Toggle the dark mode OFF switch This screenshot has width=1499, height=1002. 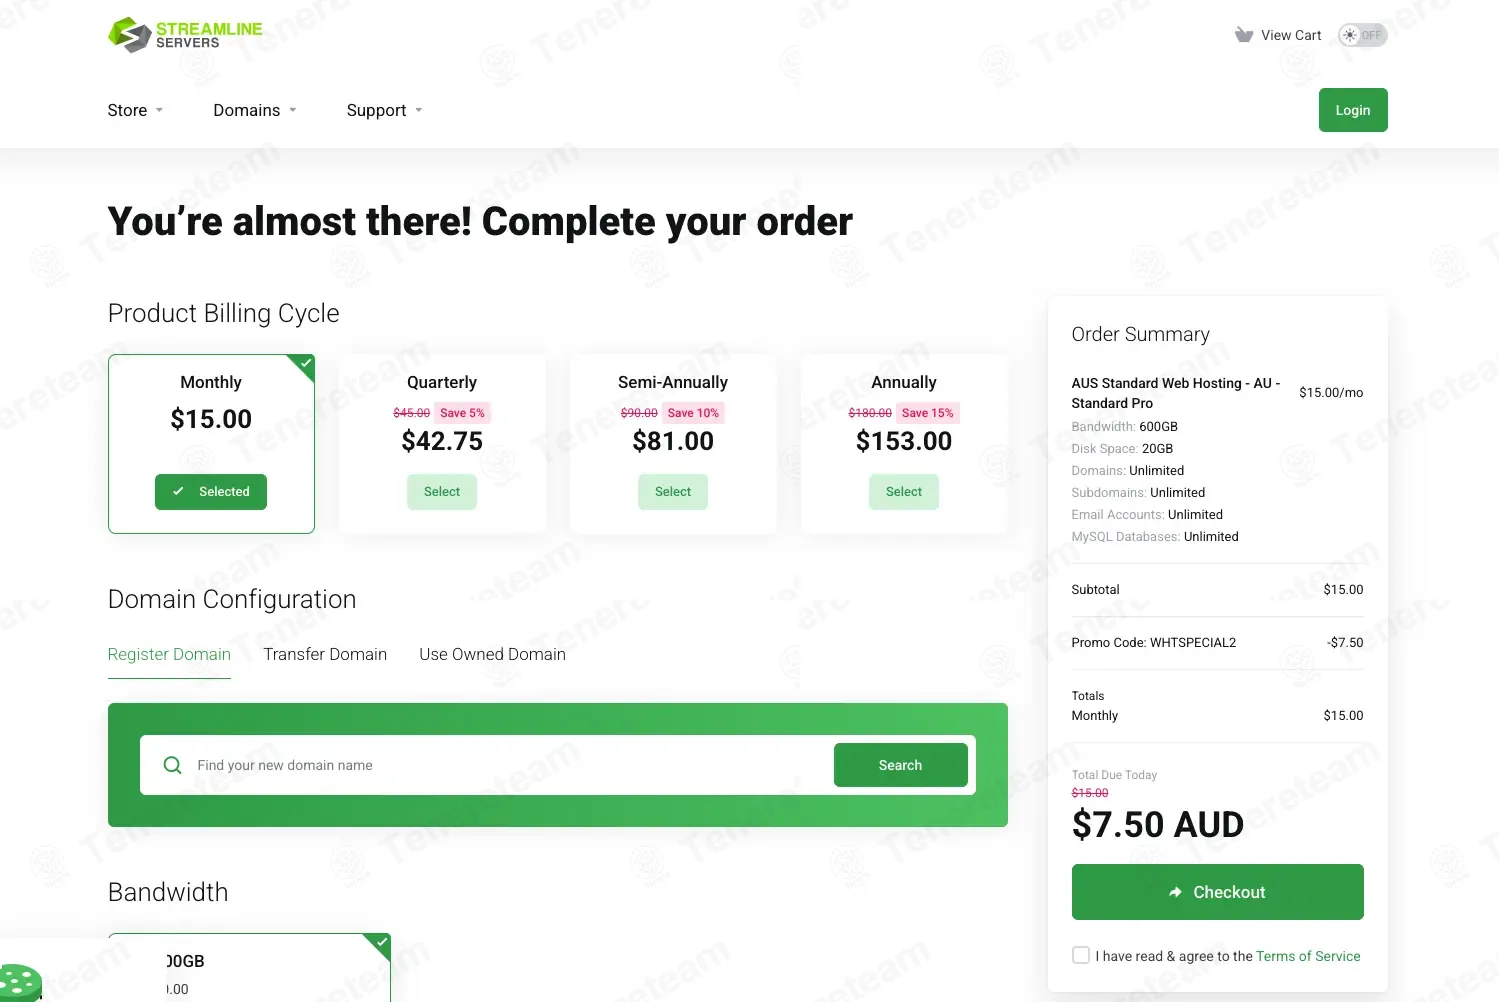click(x=1363, y=35)
